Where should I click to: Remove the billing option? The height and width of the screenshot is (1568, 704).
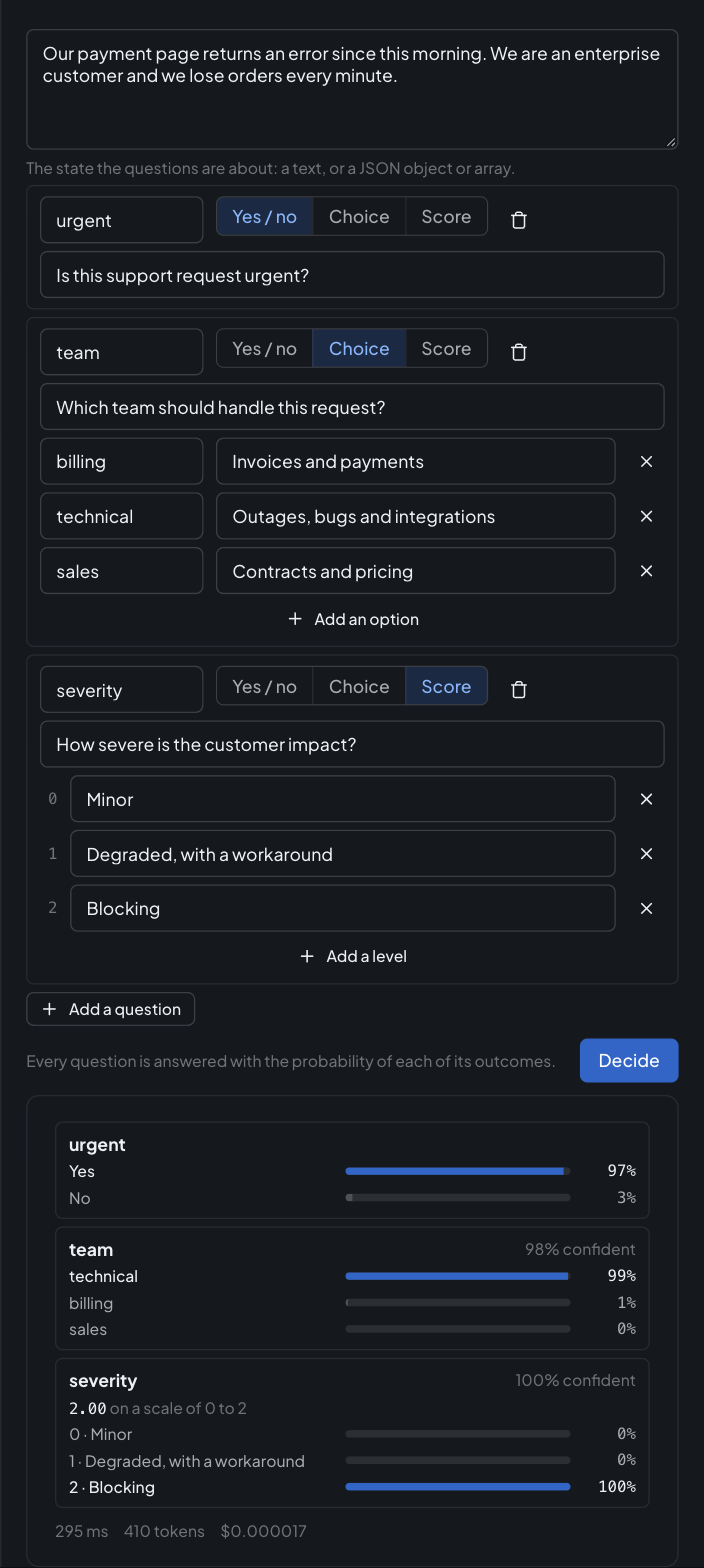646,462
